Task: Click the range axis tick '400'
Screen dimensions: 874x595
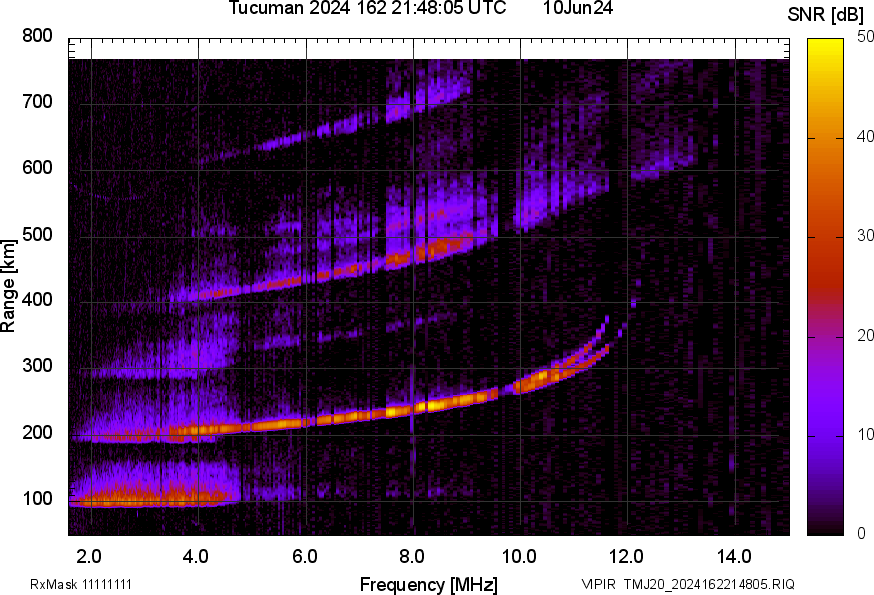Action: tap(37, 300)
